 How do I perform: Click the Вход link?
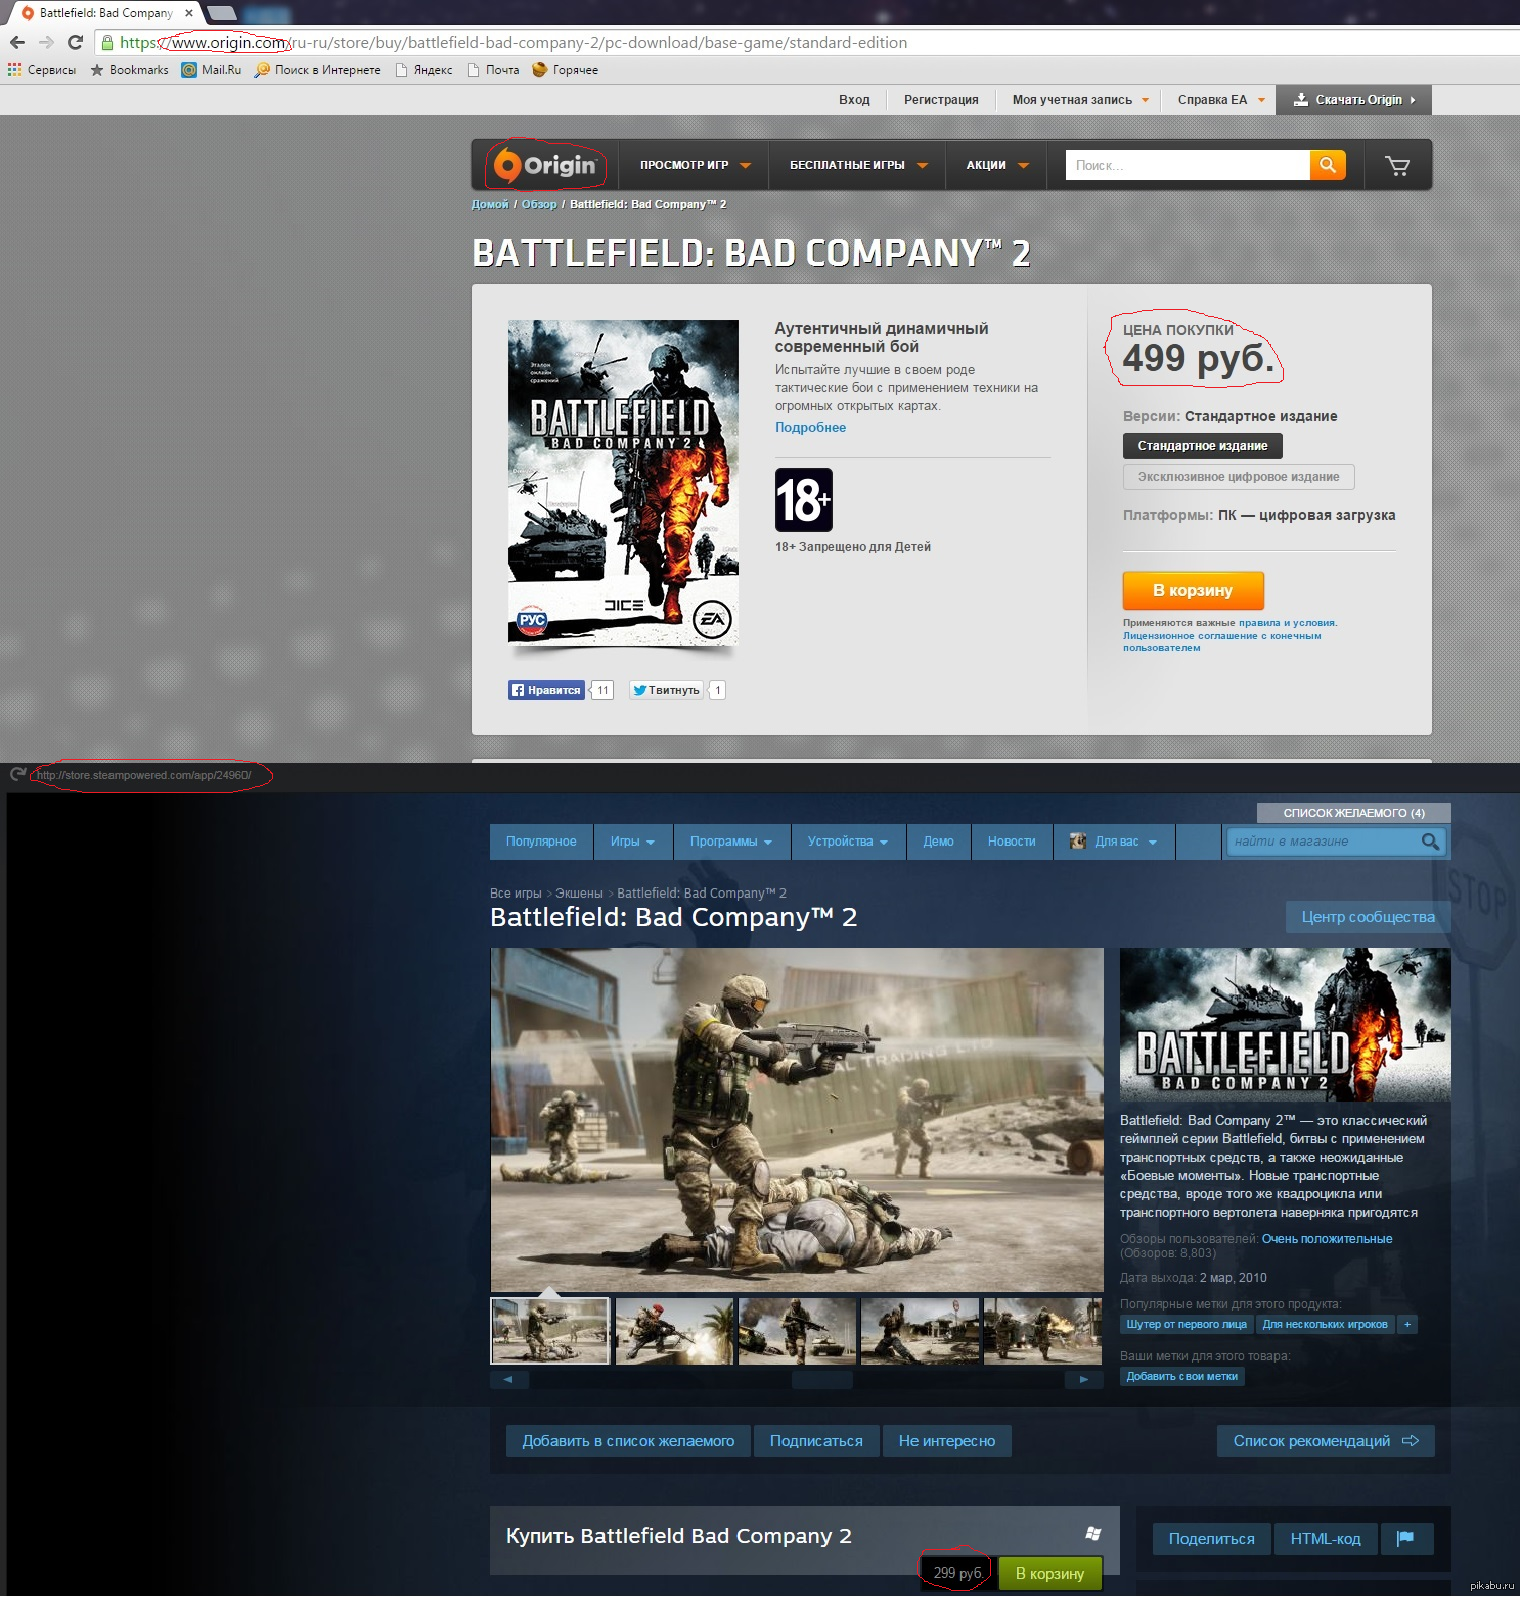pos(854,100)
